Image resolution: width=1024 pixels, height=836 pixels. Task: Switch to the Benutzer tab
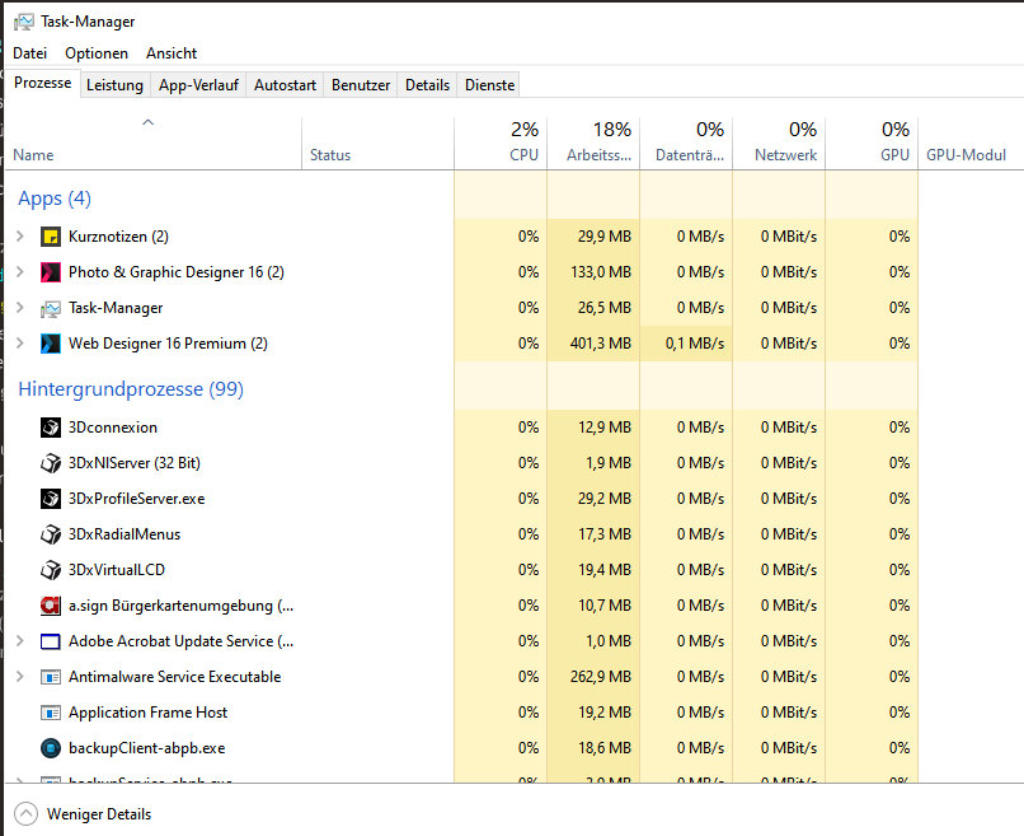pyautogui.click(x=360, y=85)
